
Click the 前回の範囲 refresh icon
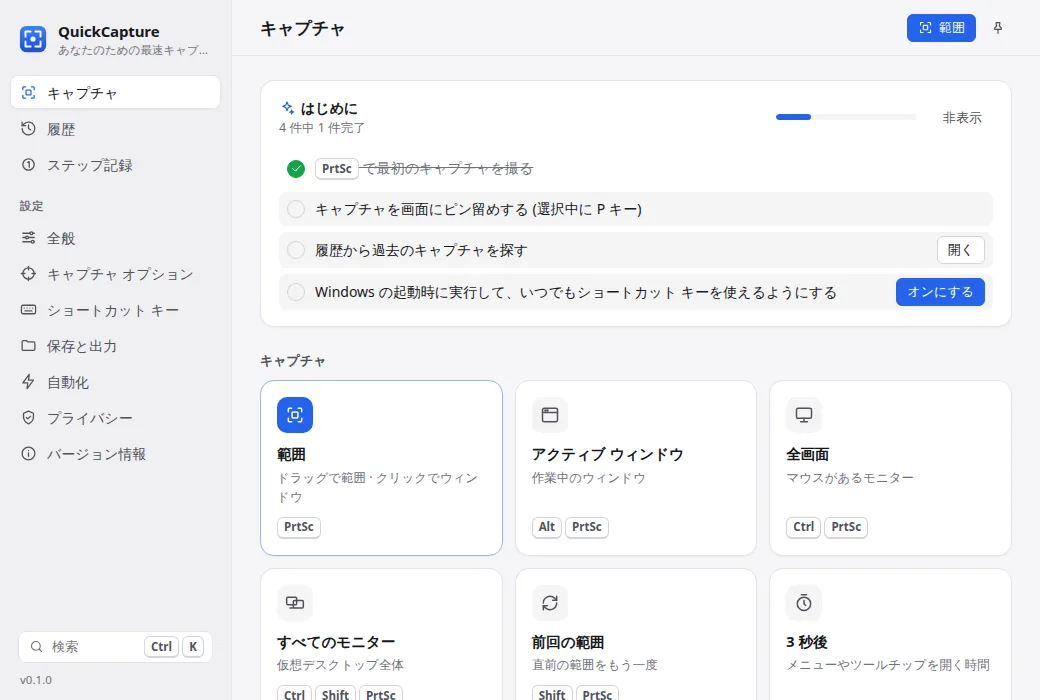pyautogui.click(x=550, y=602)
